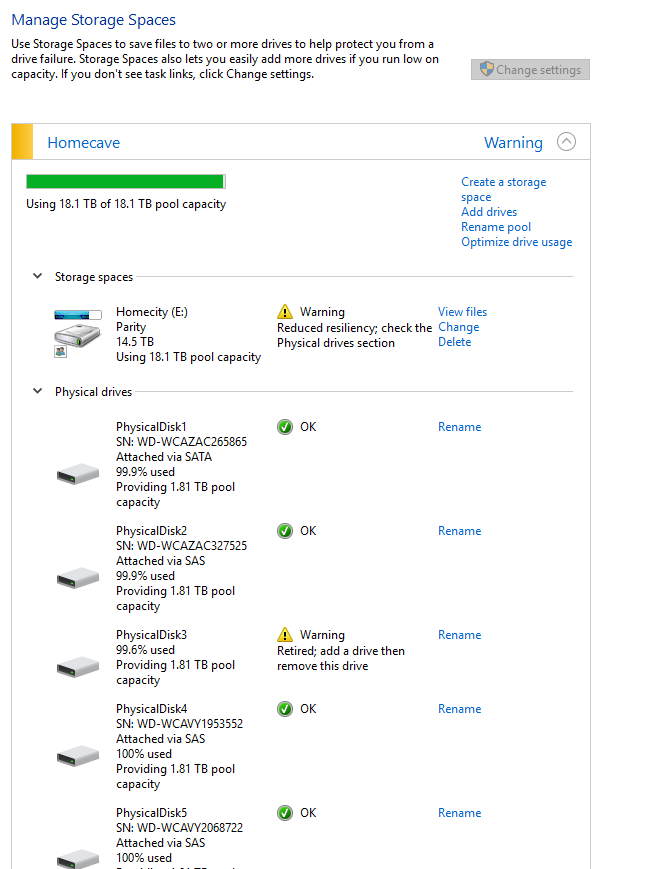Click the PhysicalDisk1 drive icon

click(77, 472)
